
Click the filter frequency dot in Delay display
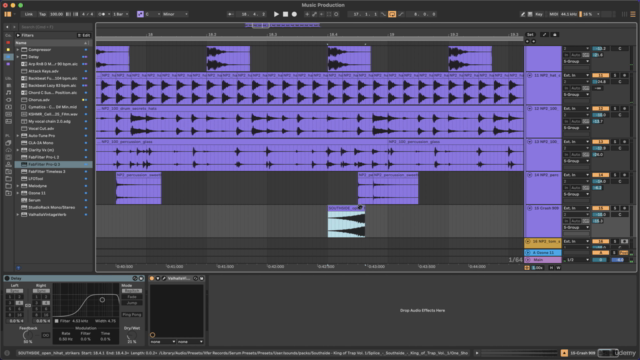click(x=102, y=300)
